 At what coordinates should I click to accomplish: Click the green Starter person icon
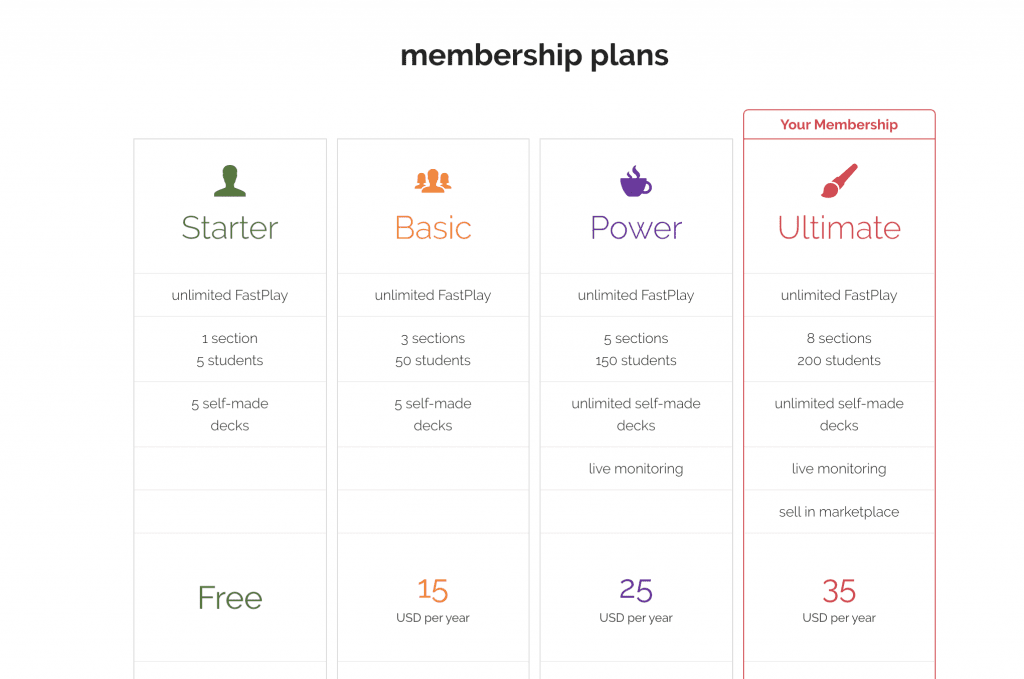[x=230, y=181]
